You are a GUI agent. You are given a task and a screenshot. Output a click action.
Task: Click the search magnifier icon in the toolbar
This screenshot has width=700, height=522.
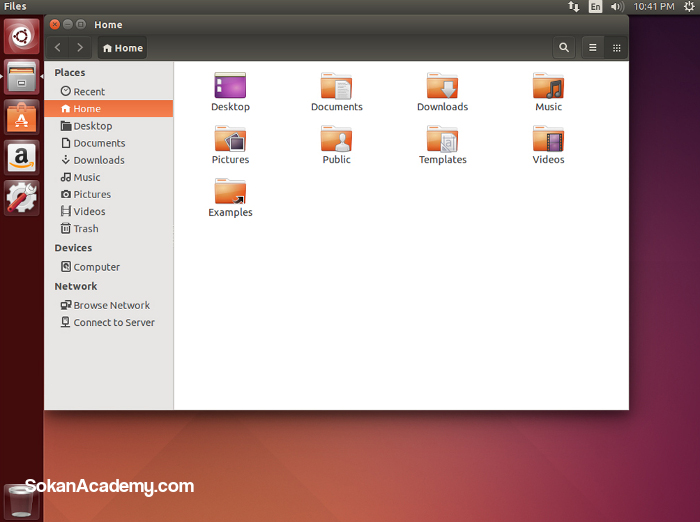coord(564,47)
